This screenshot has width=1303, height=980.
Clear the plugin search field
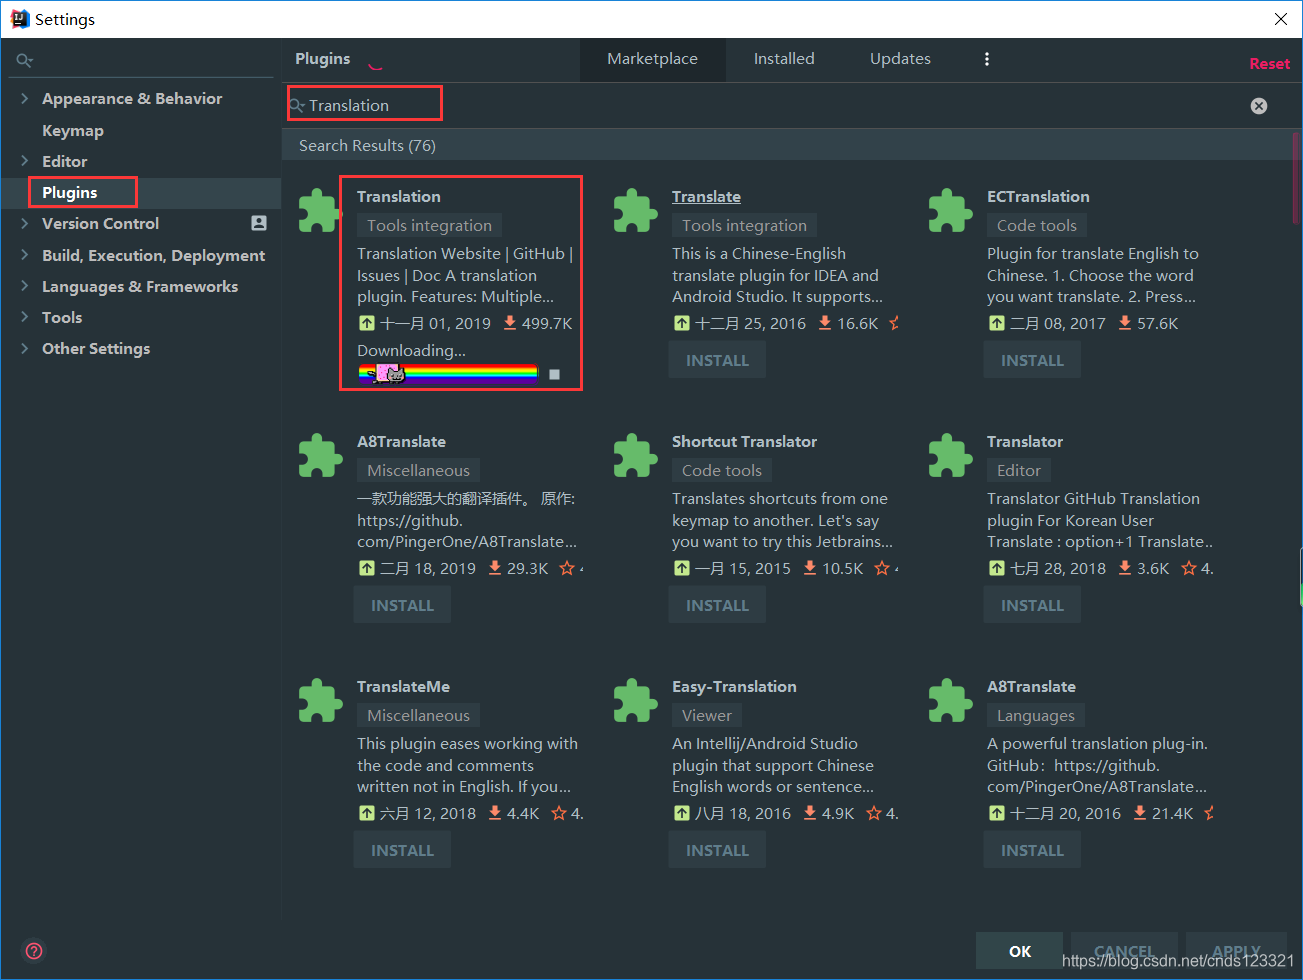coord(1259,106)
